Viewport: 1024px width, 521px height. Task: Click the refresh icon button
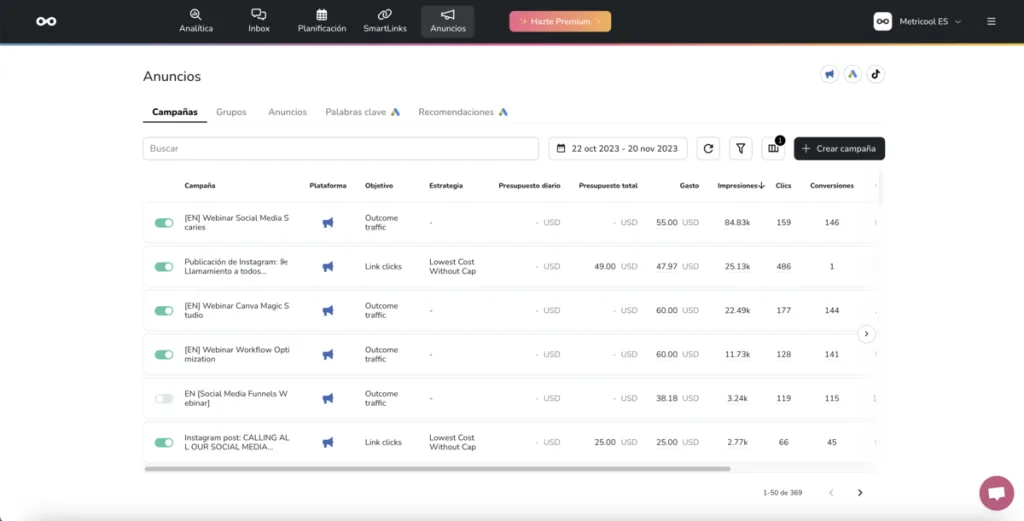[x=708, y=148]
